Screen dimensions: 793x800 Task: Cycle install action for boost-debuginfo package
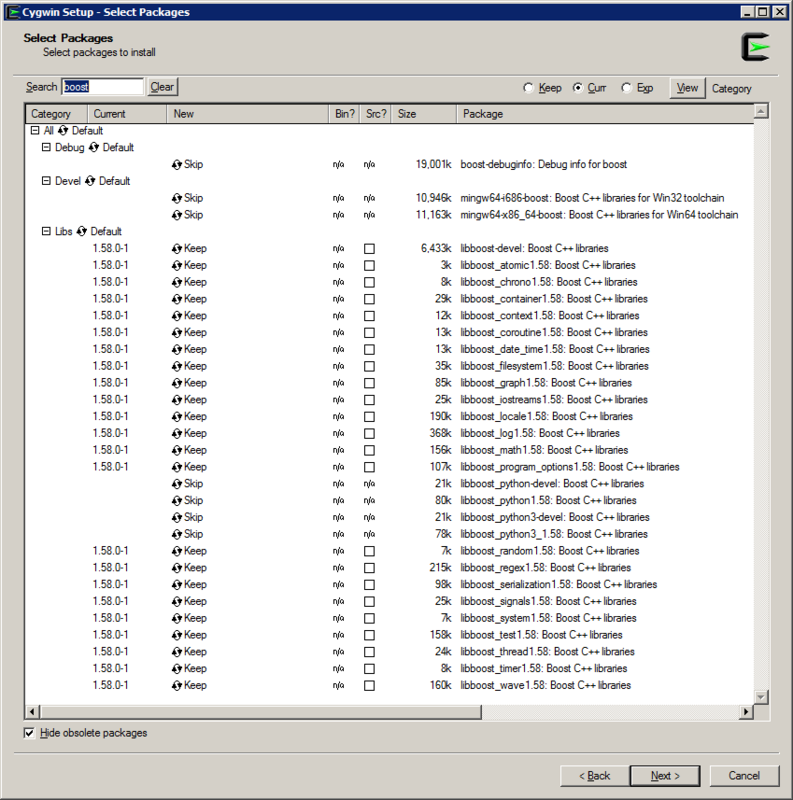click(x=177, y=164)
